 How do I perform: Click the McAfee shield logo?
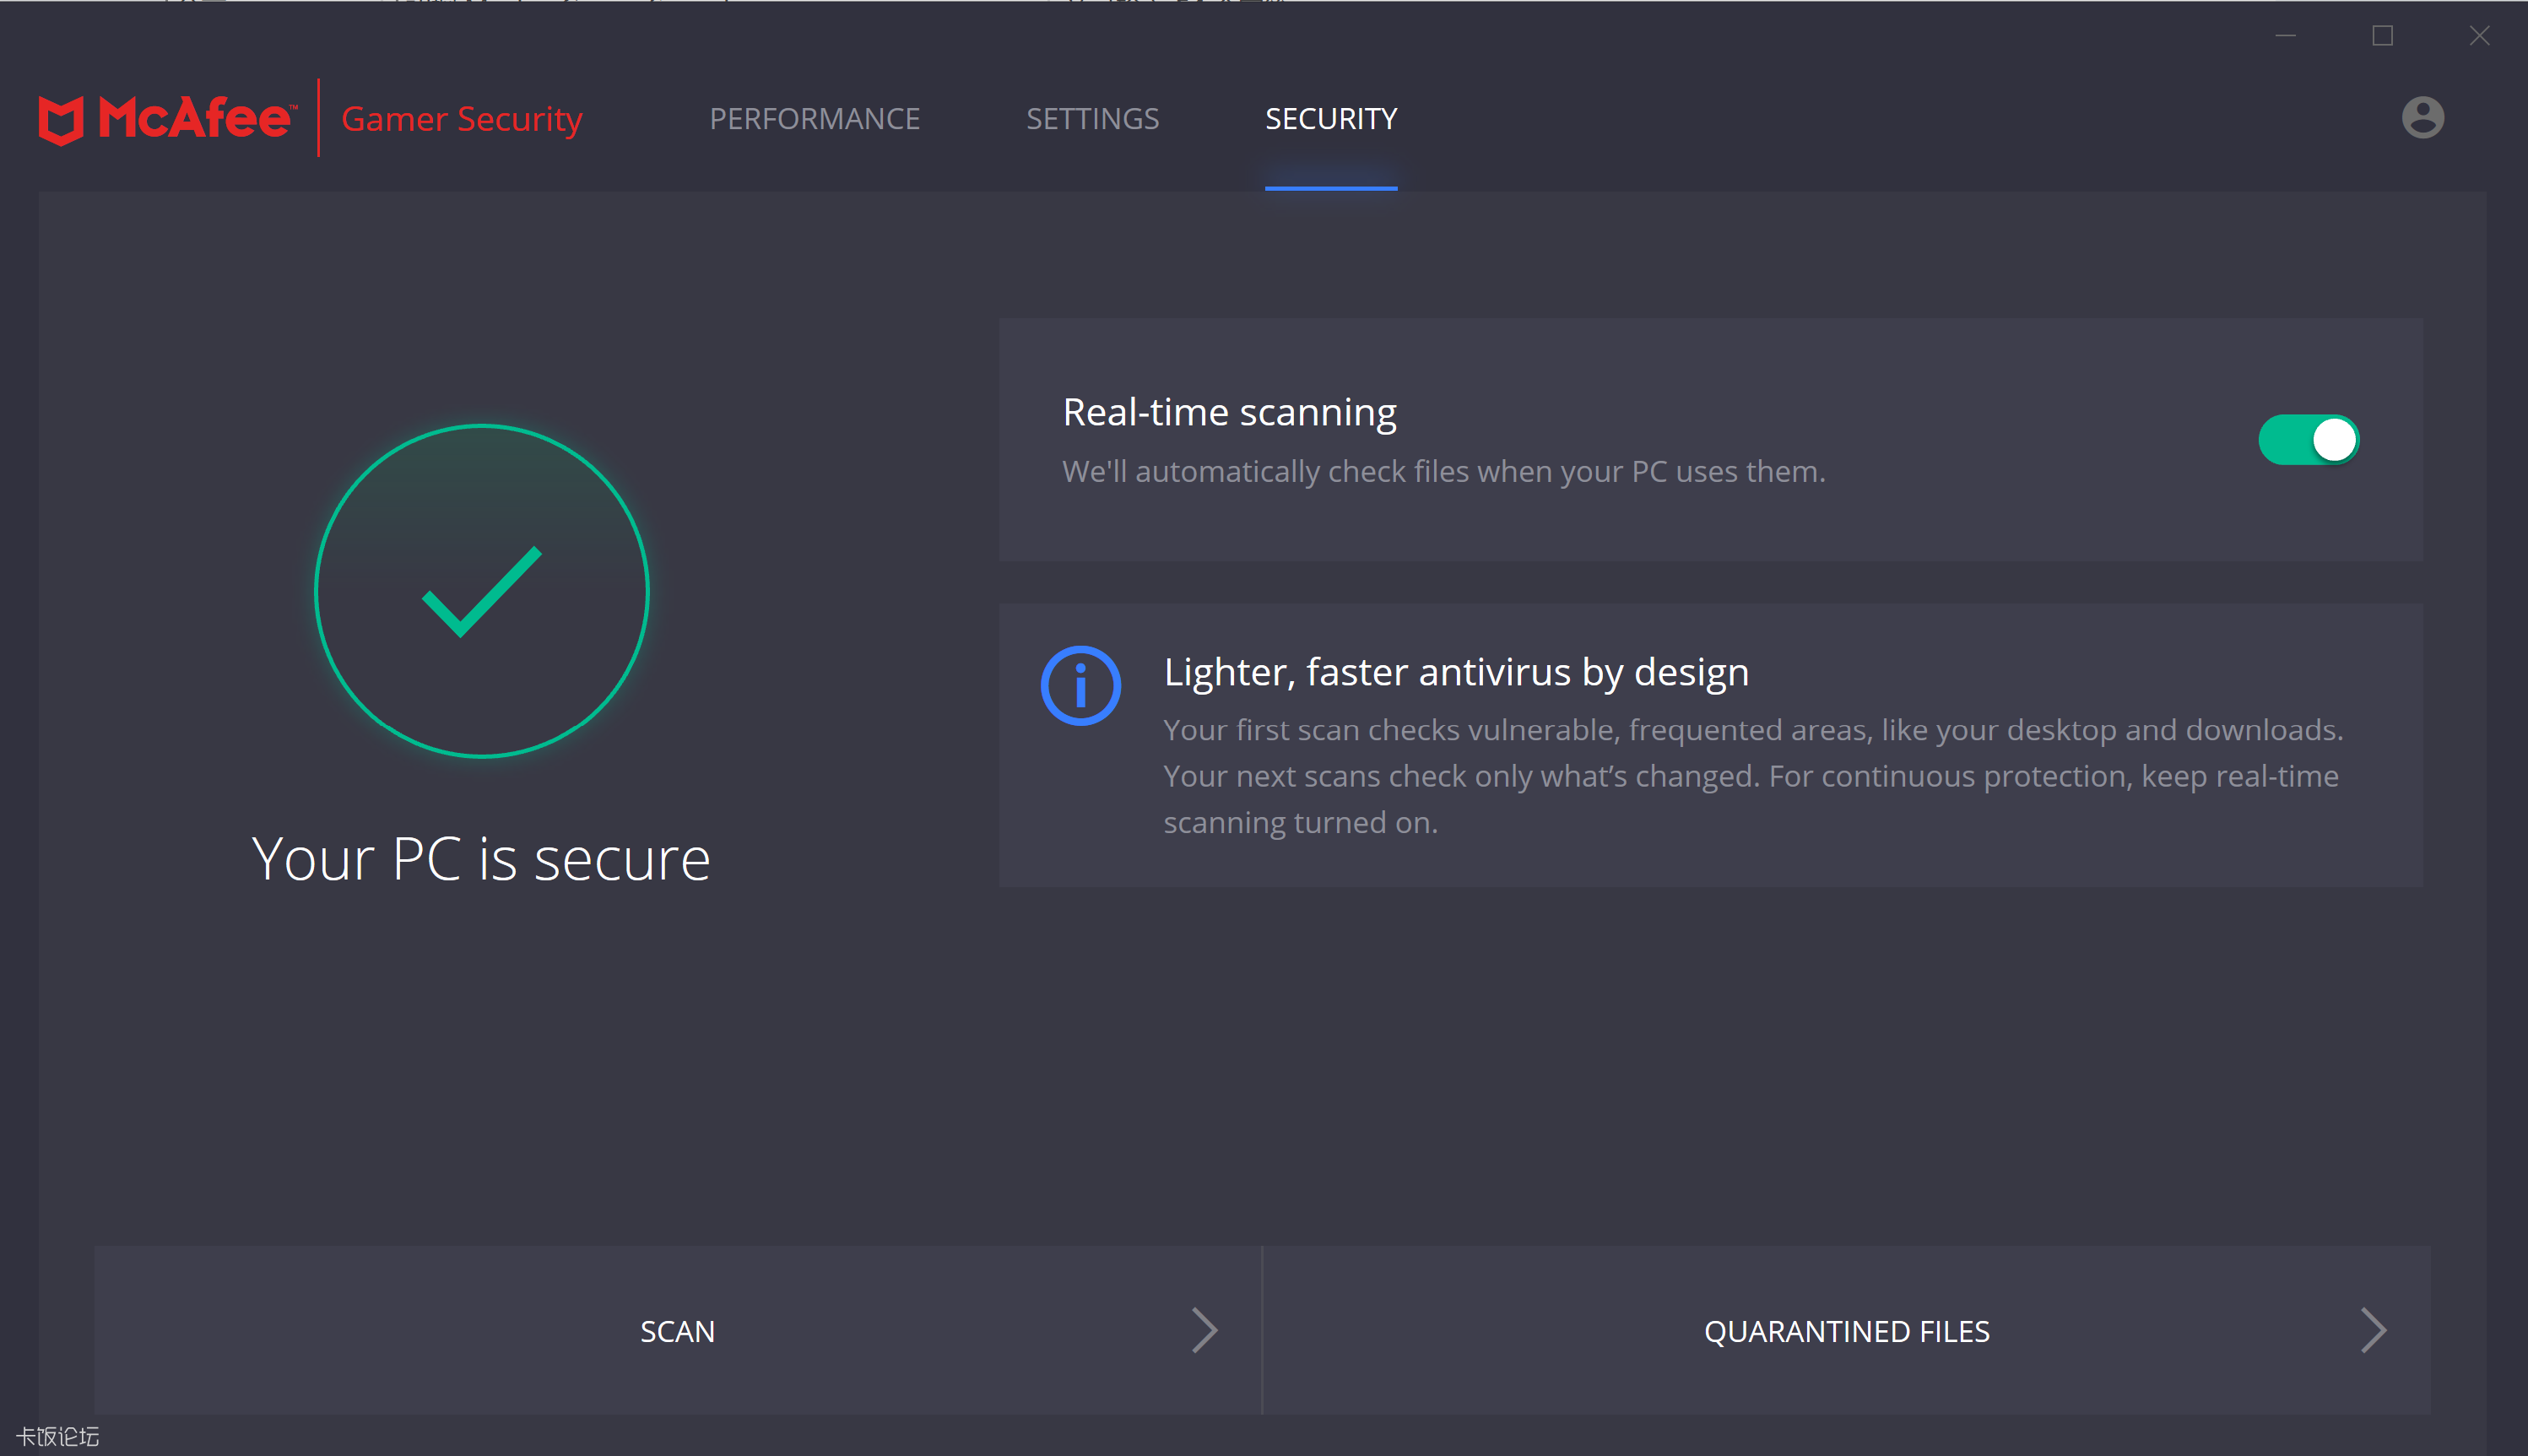[60, 120]
